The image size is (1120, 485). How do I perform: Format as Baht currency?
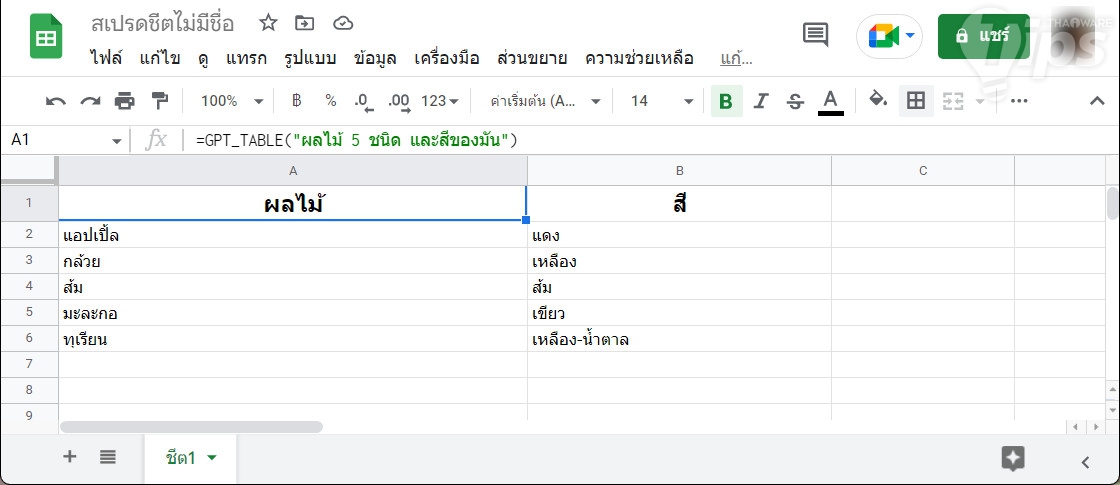[296, 101]
